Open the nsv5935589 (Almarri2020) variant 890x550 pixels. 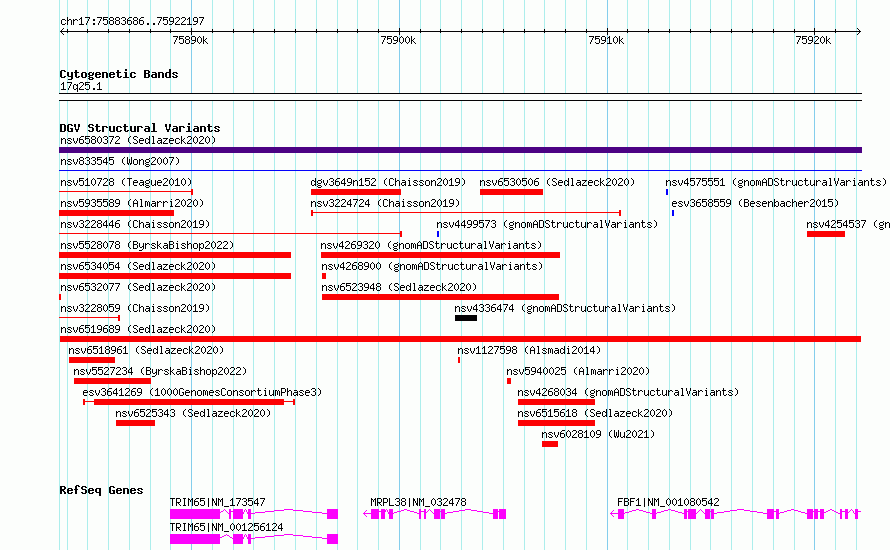[132, 203]
